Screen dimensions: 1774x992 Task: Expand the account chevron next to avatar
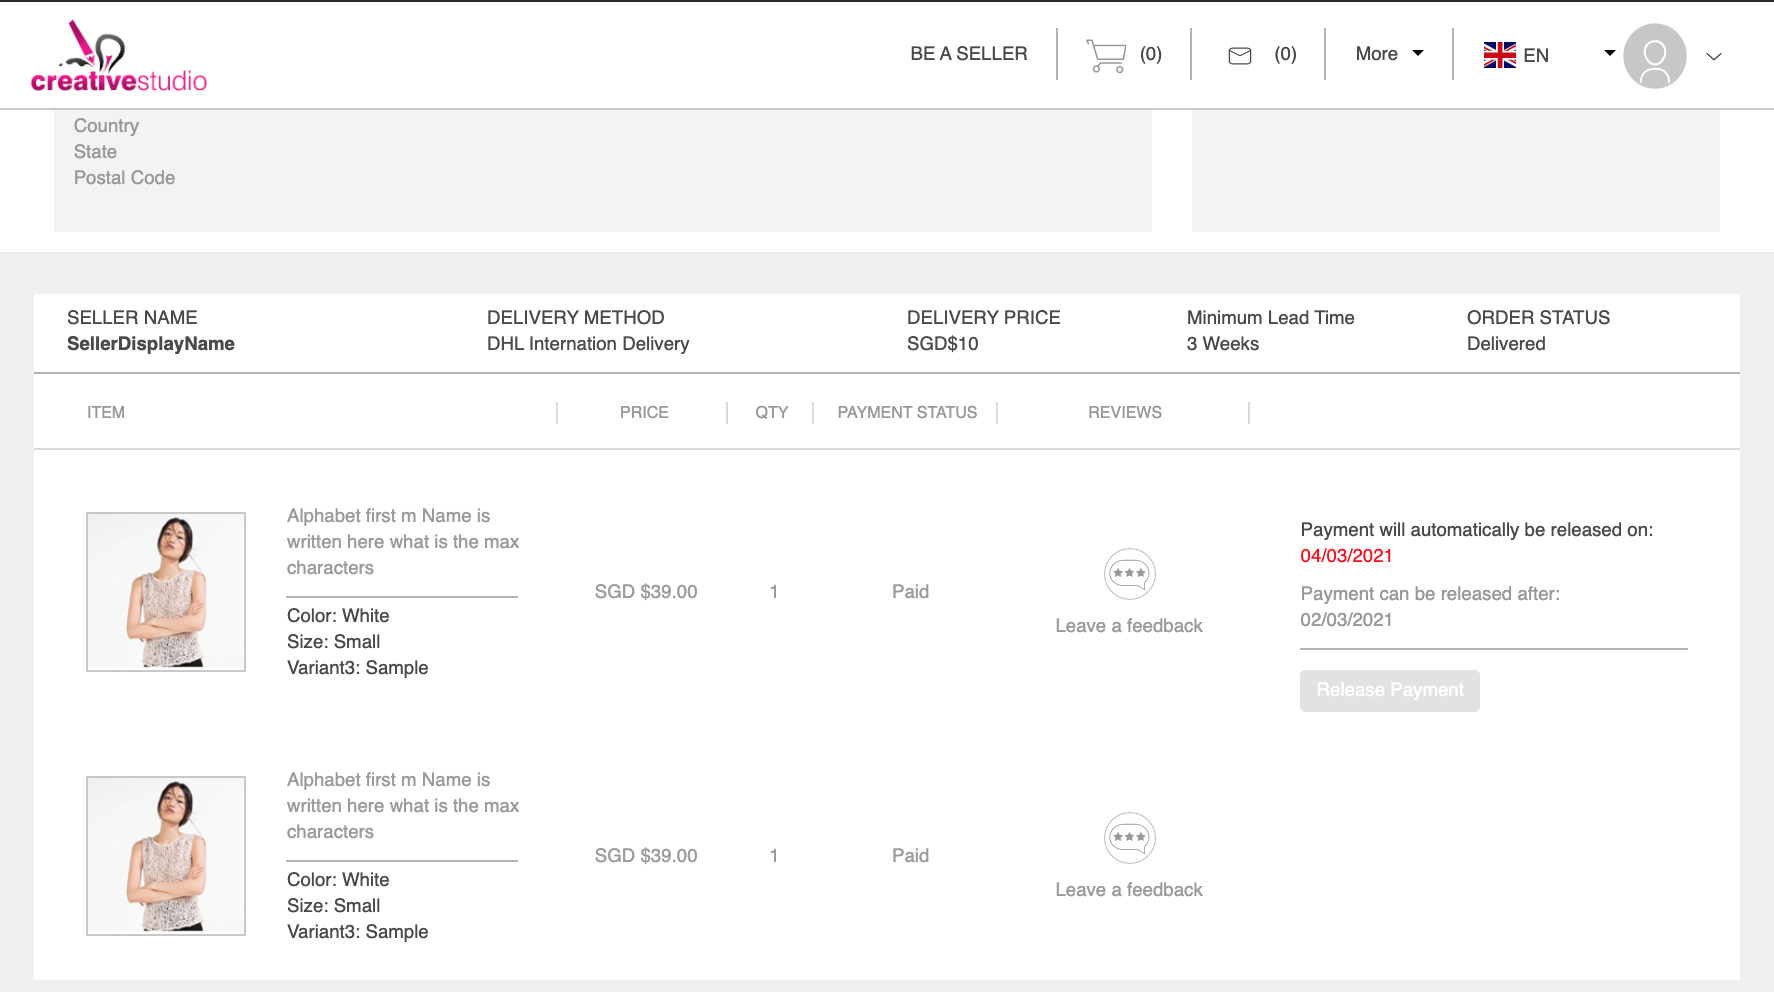1713,57
